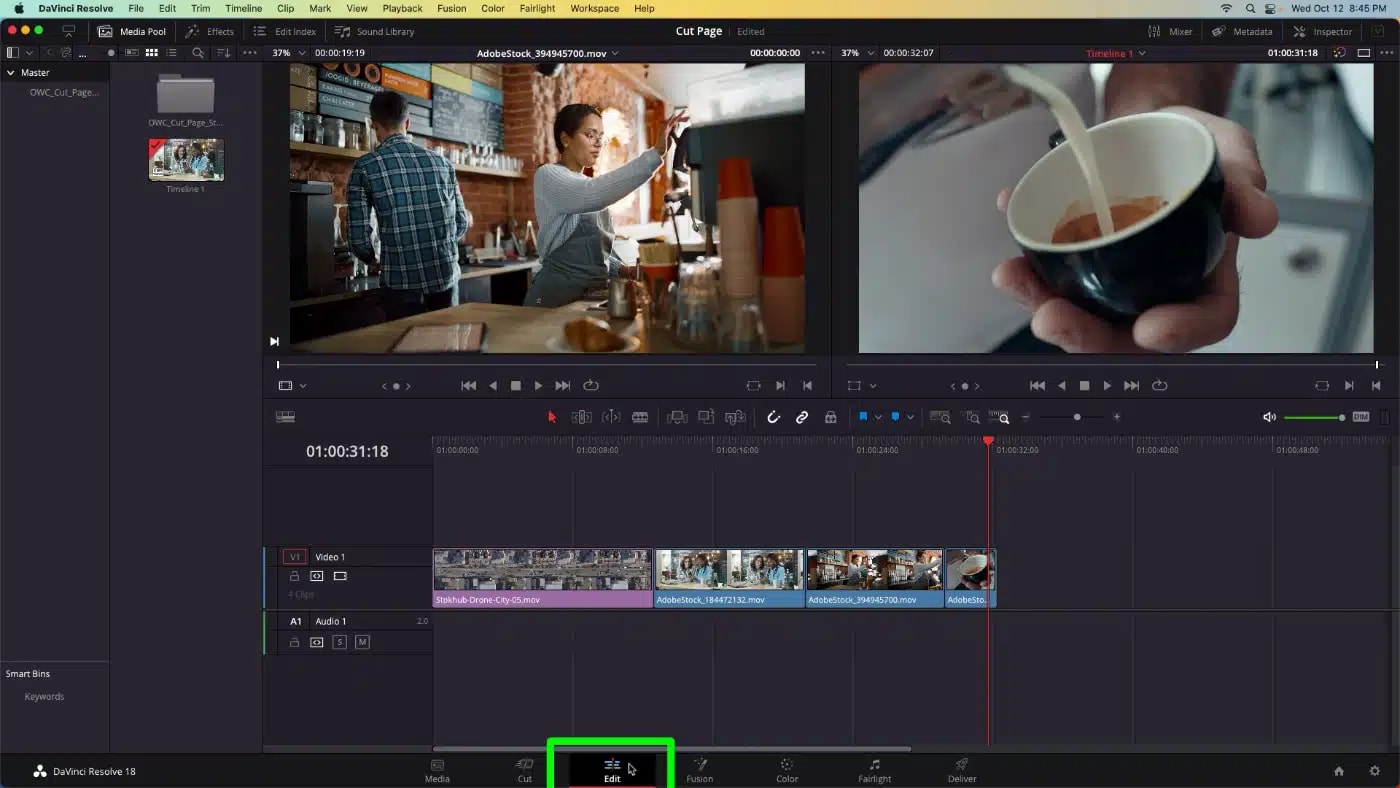This screenshot has height=788, width=1400.
Task: Open the Sound Library
Action: [375, 31]
